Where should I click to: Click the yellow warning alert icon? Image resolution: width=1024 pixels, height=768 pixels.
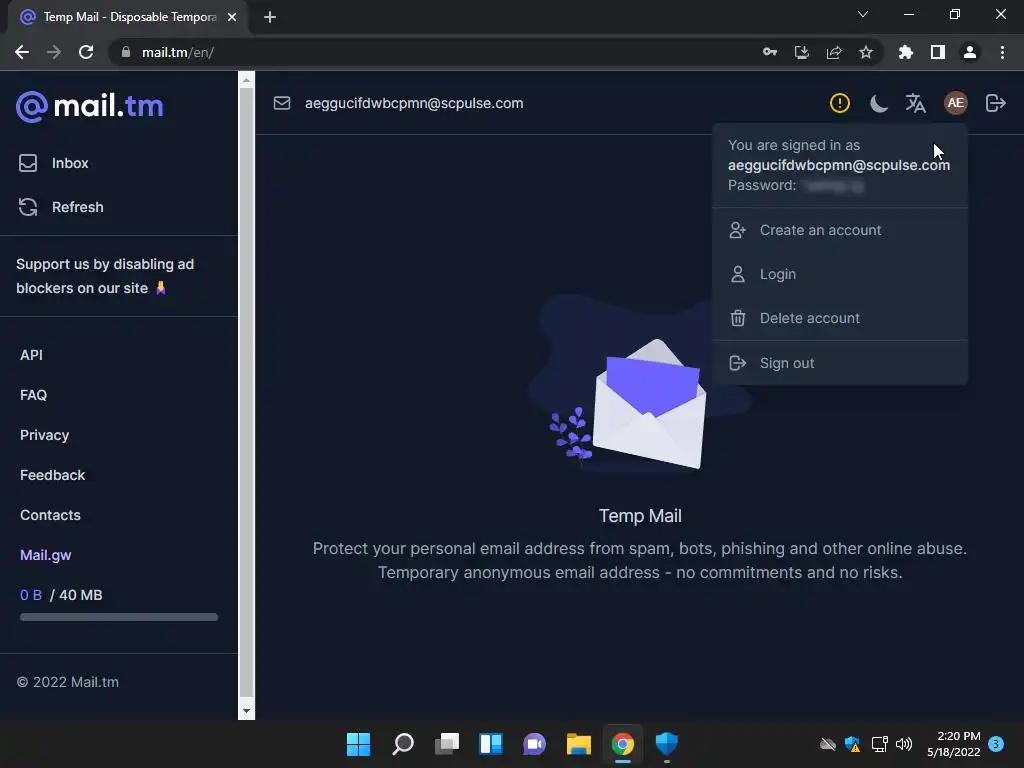pos(839,103)
